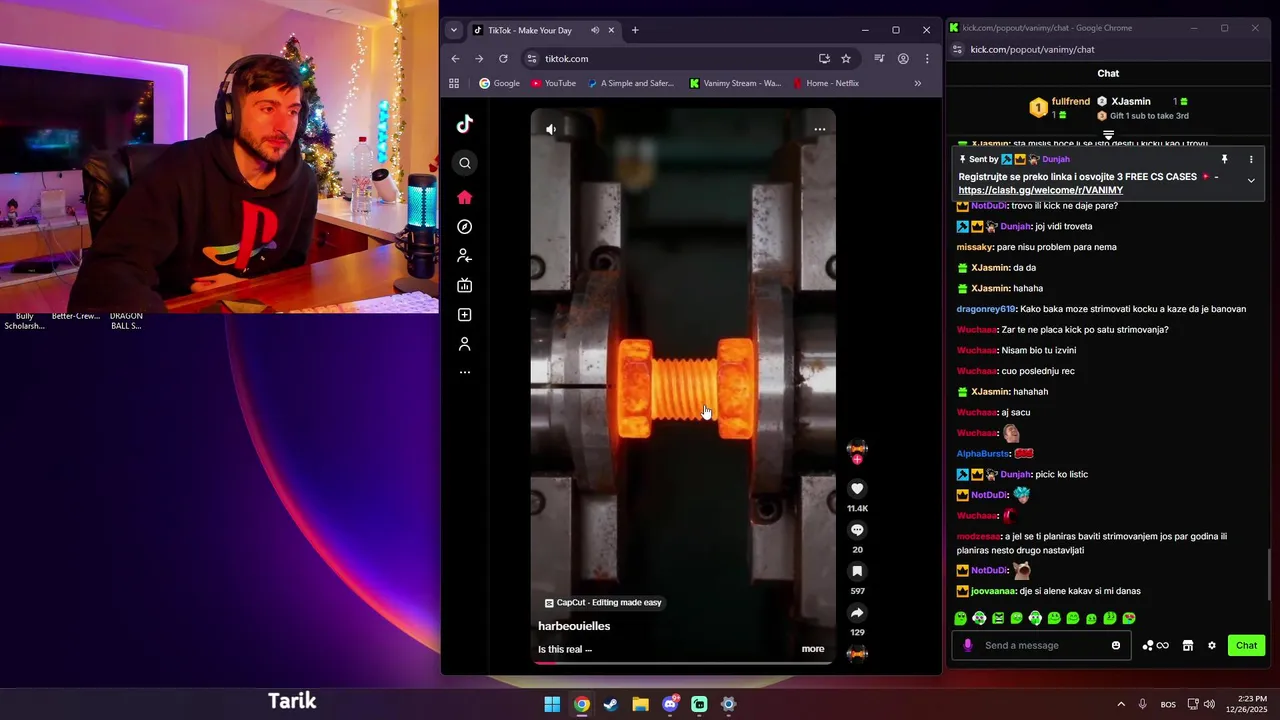Screen dimensions: 1280x720
Task: Follow creator via red plus on avatar
Action: pyautogui.click(x=857, y=459)
